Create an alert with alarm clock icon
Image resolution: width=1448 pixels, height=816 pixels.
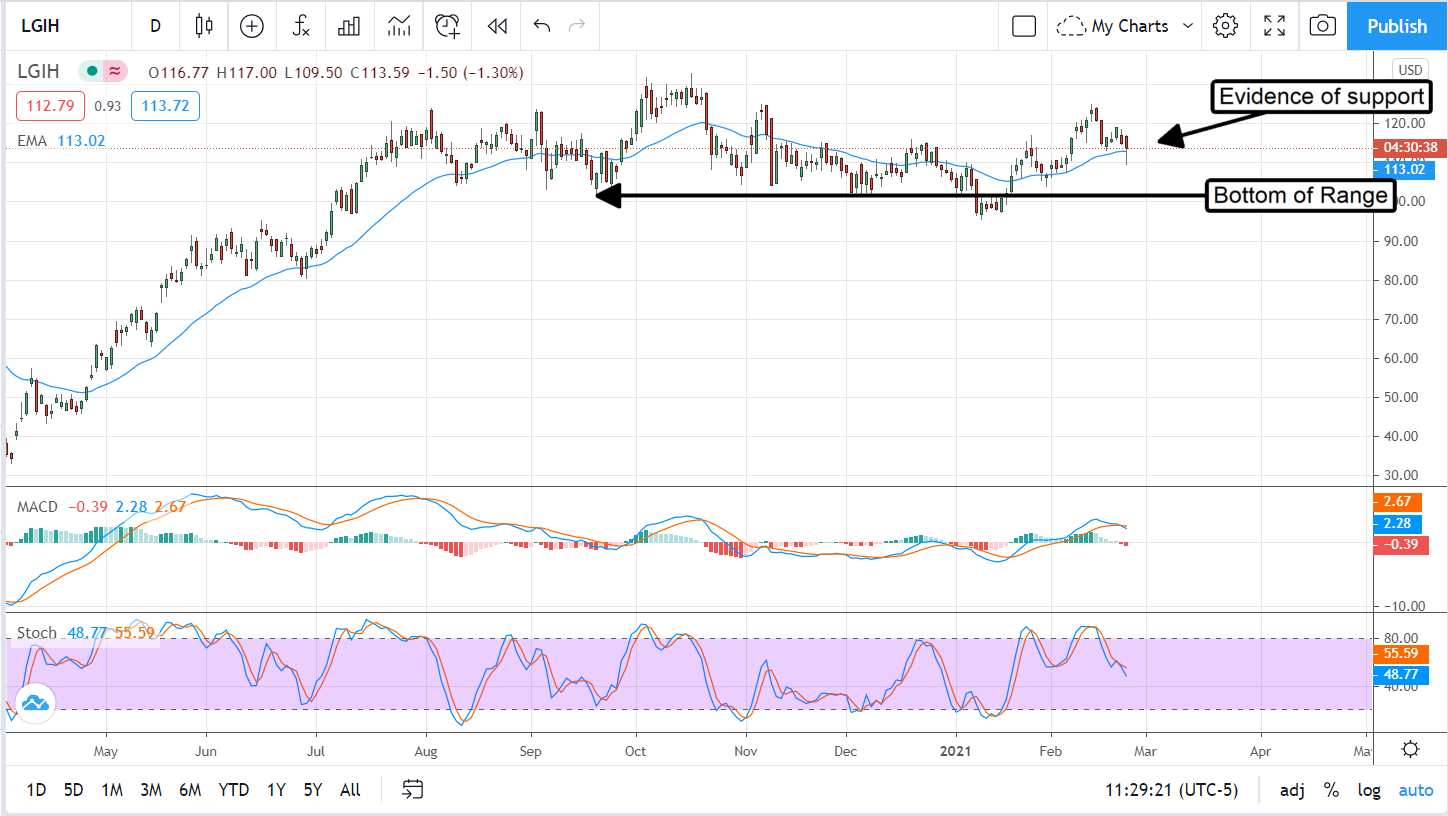coord(447,26)
